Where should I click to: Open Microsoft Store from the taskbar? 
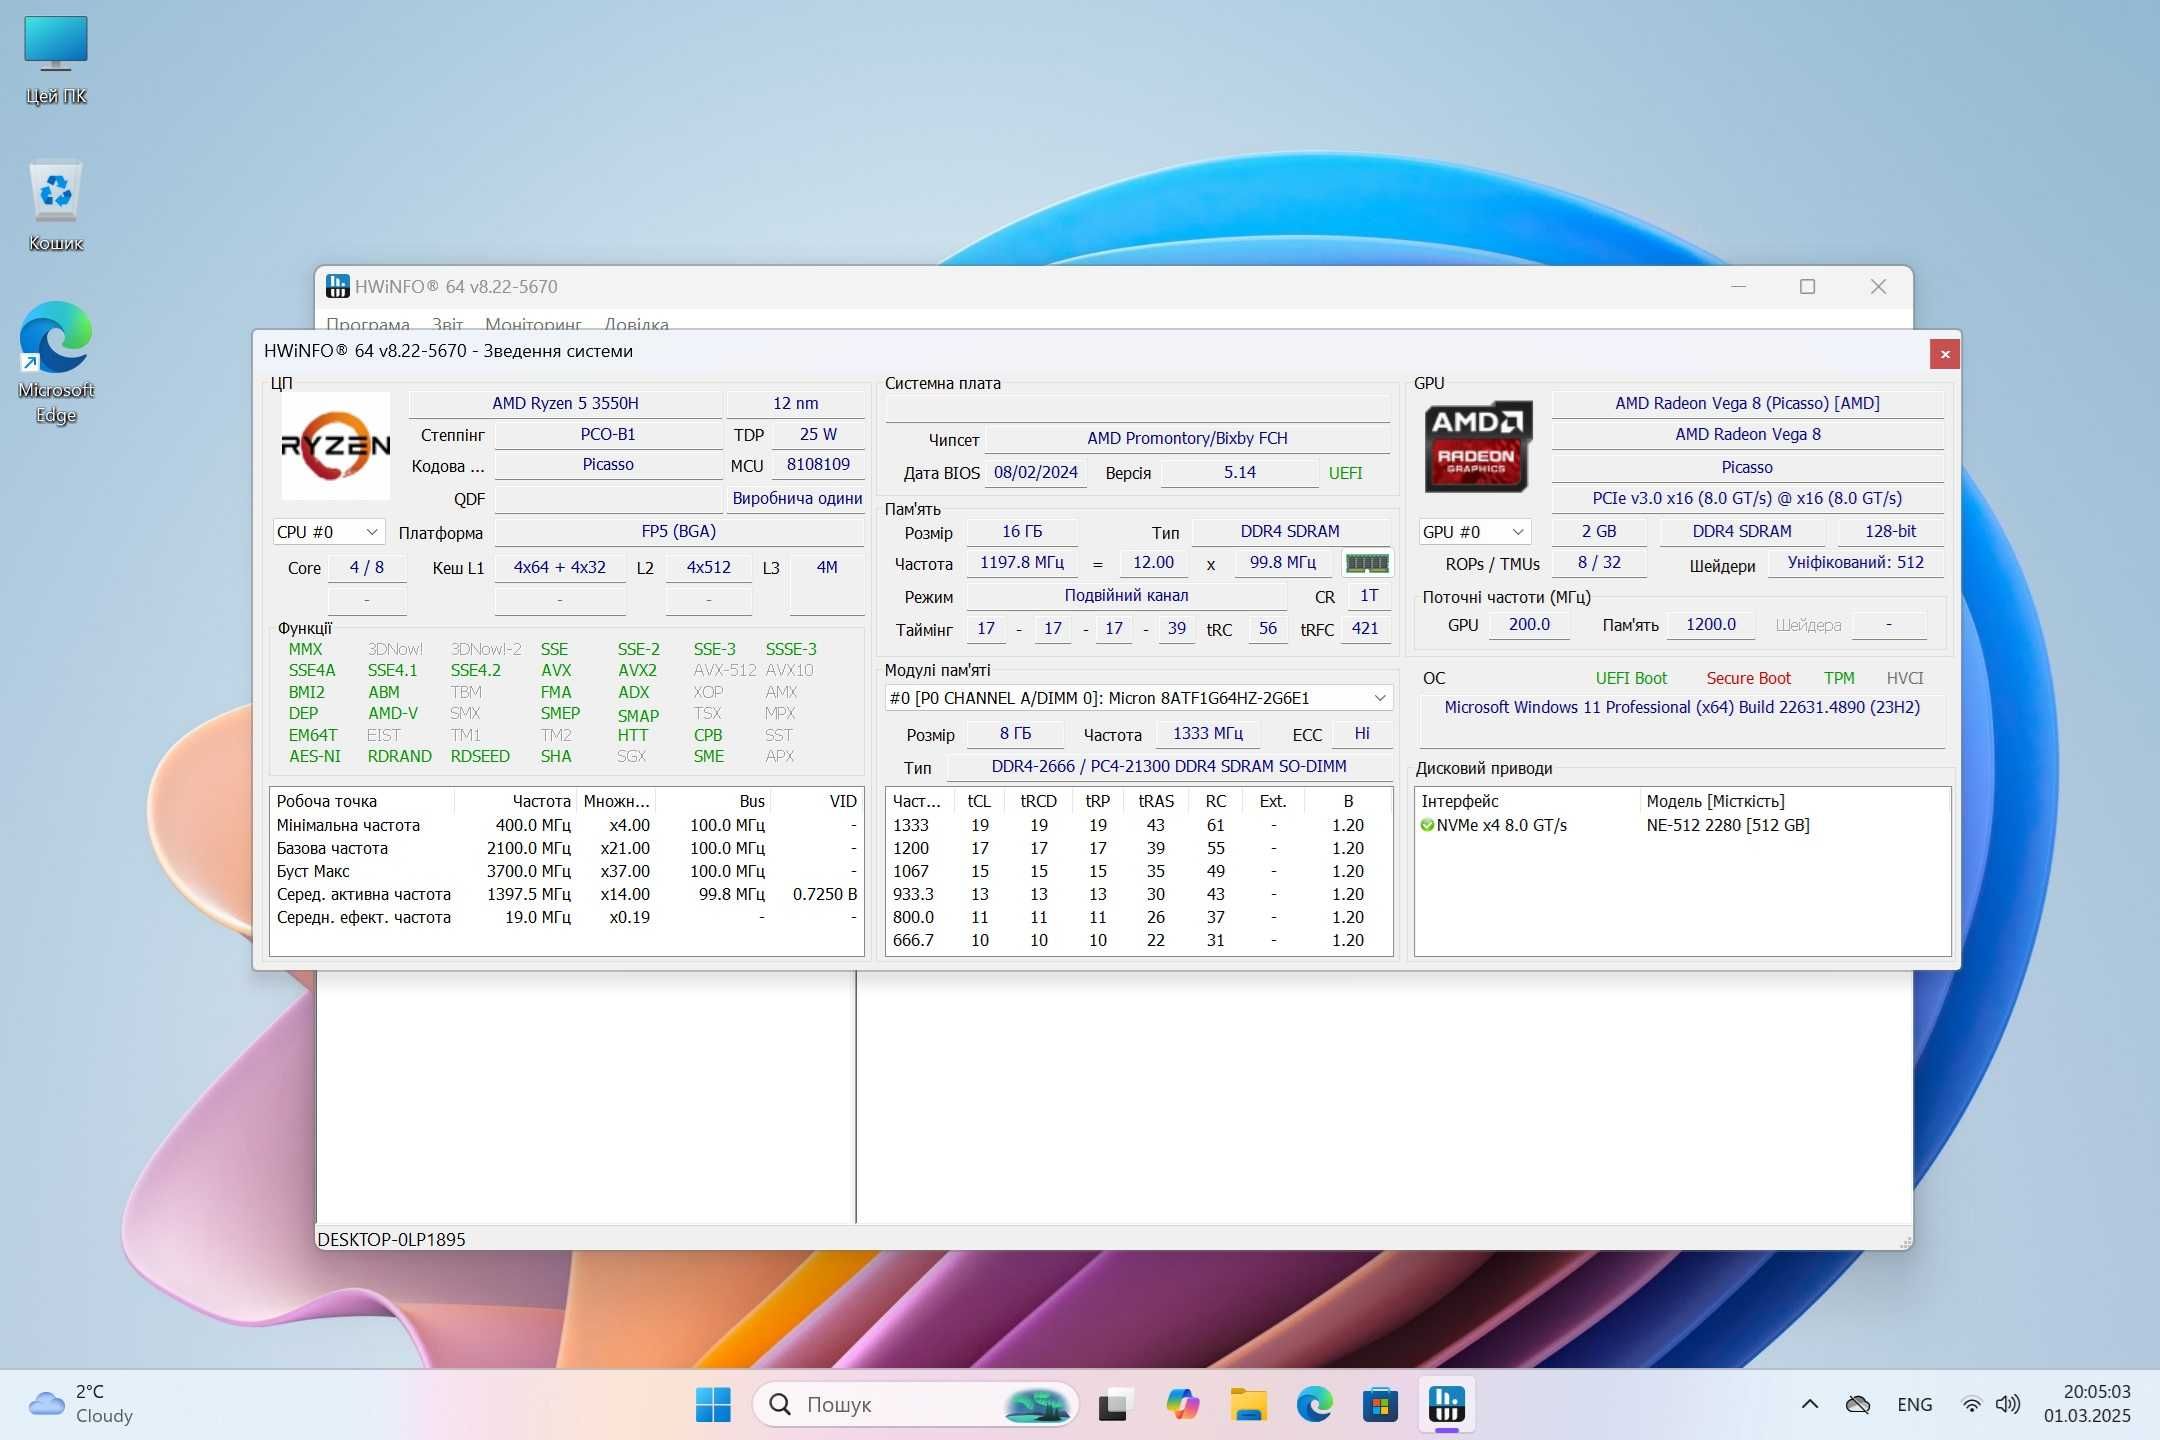coord(1380,1405)
